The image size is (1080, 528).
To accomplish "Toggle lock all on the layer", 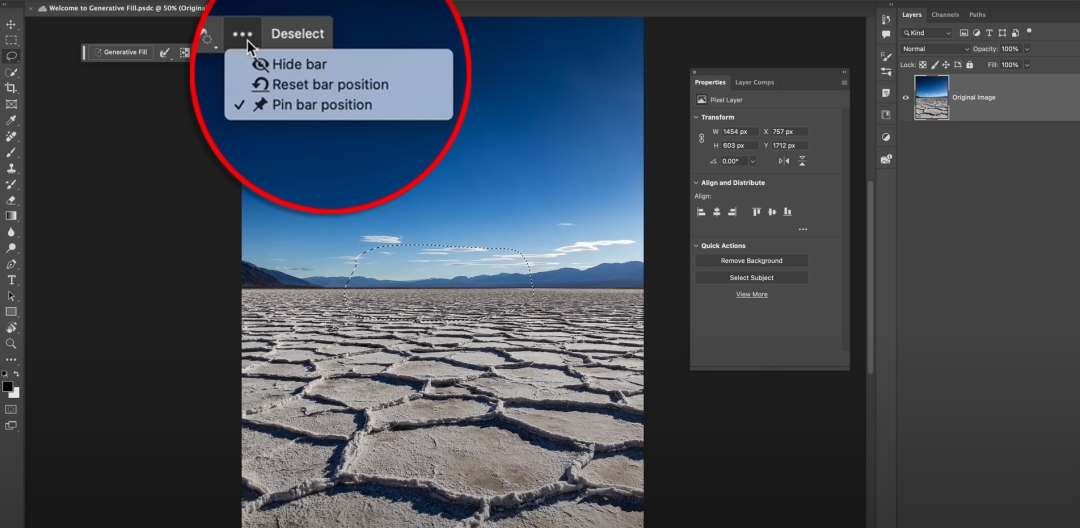I will point(970,65).
